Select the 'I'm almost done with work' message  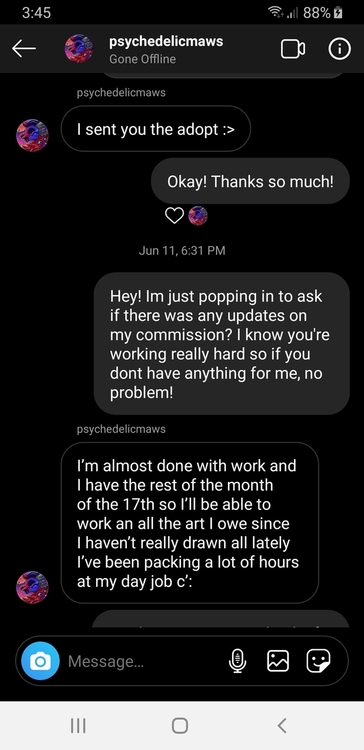click(x=190, y=522)
